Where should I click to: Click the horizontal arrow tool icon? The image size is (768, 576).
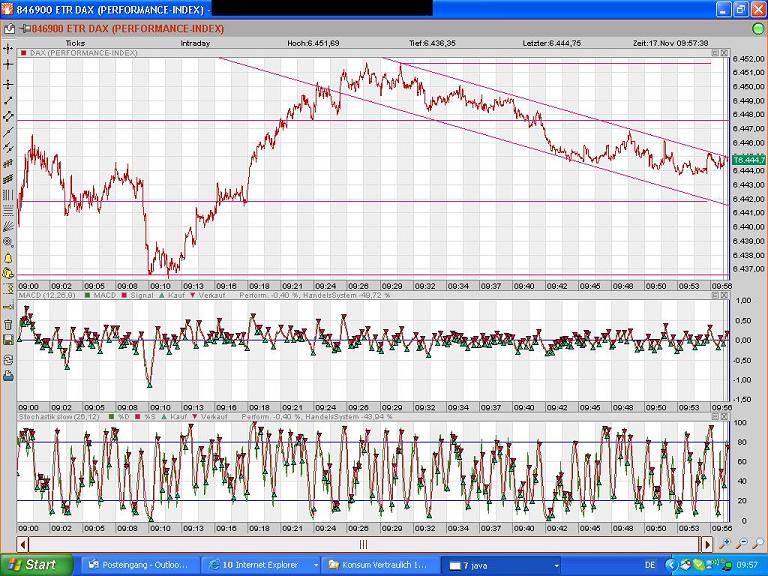pyautogui.click(x=8, y=307)
